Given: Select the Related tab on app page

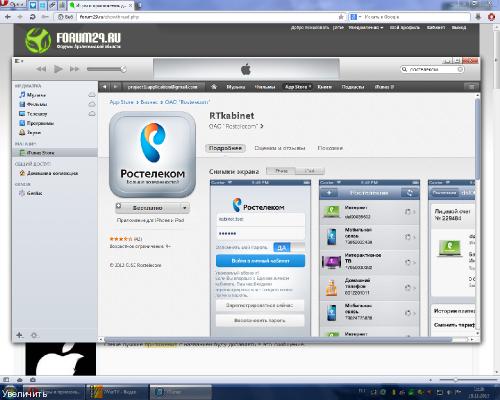Looking at the screenshot, I should pos(330,148).
